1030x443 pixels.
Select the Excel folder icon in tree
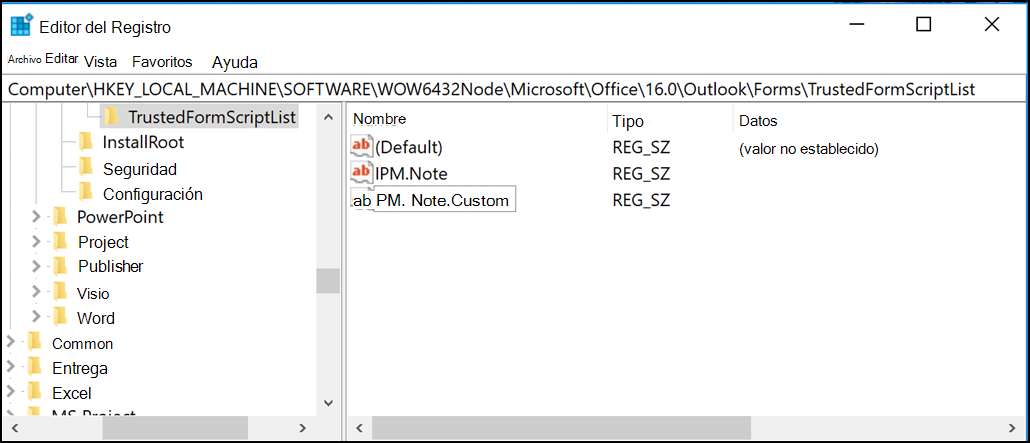[x=35, y=392]
